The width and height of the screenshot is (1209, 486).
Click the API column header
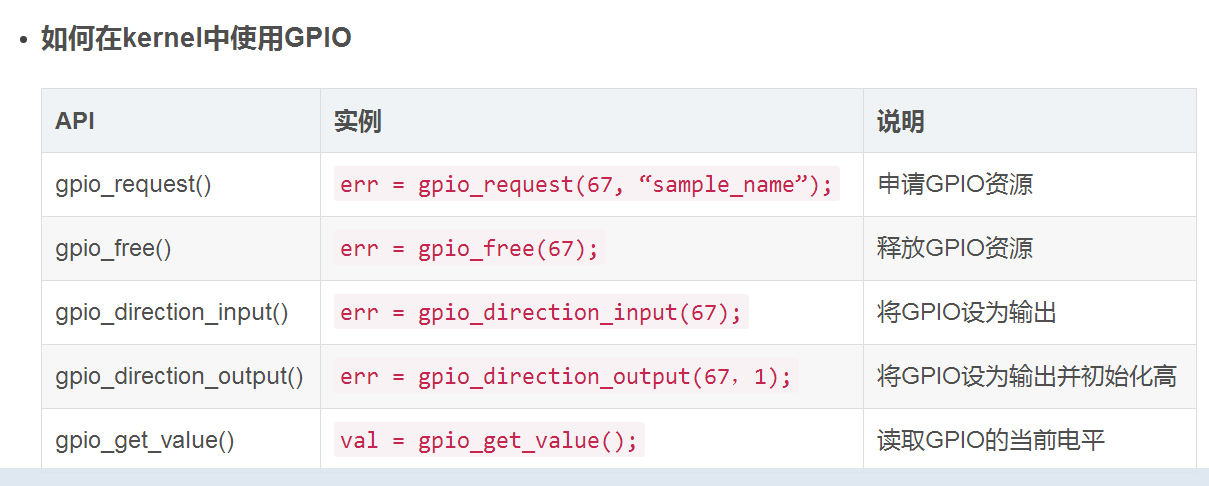(75, 121)
